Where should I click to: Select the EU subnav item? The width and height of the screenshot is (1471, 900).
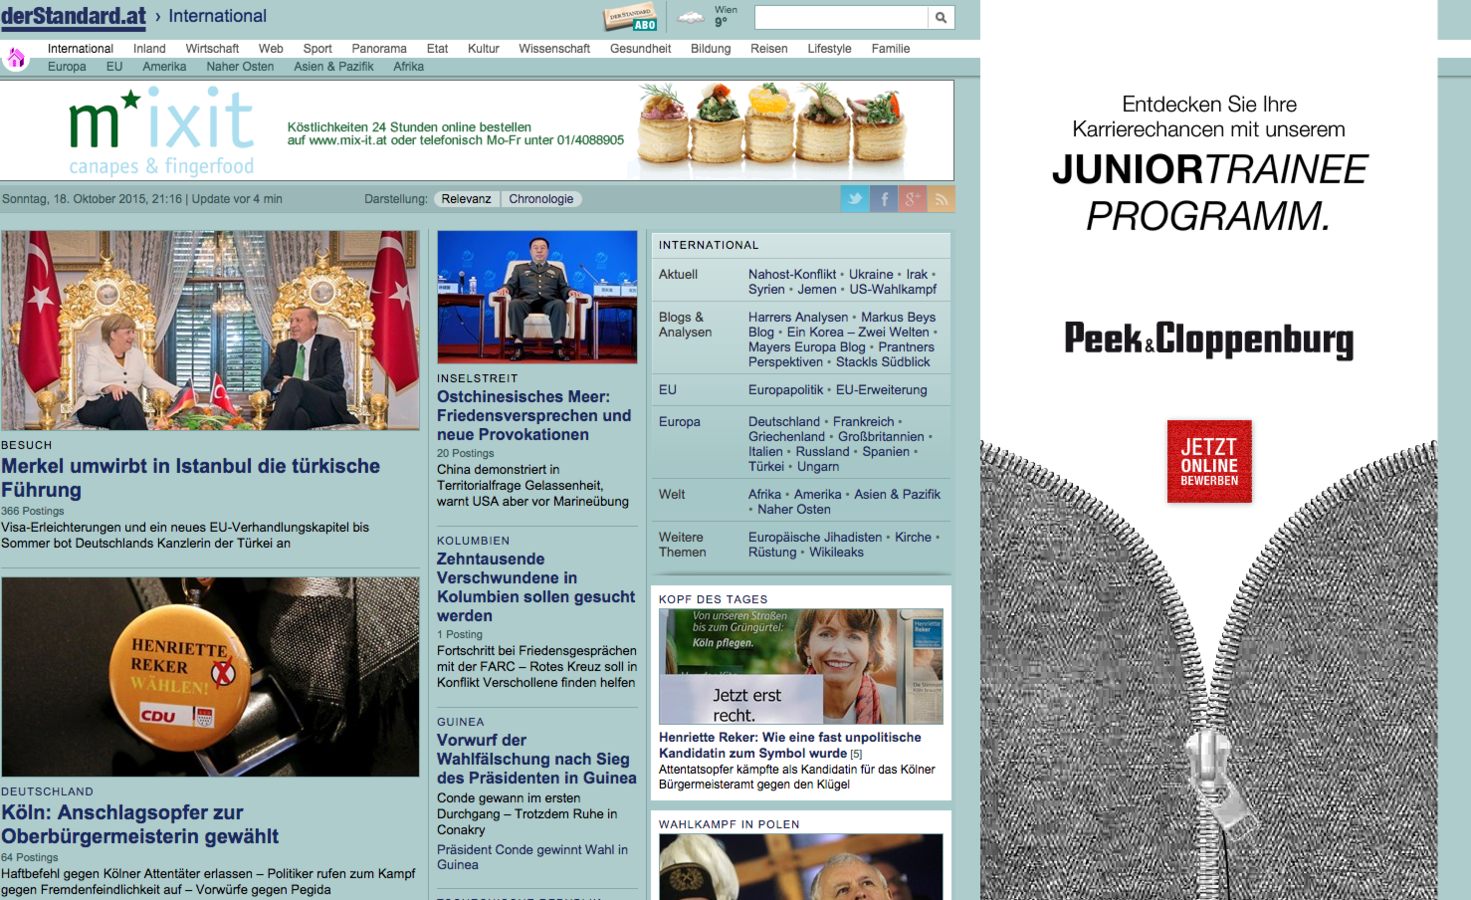pos(114,66)
